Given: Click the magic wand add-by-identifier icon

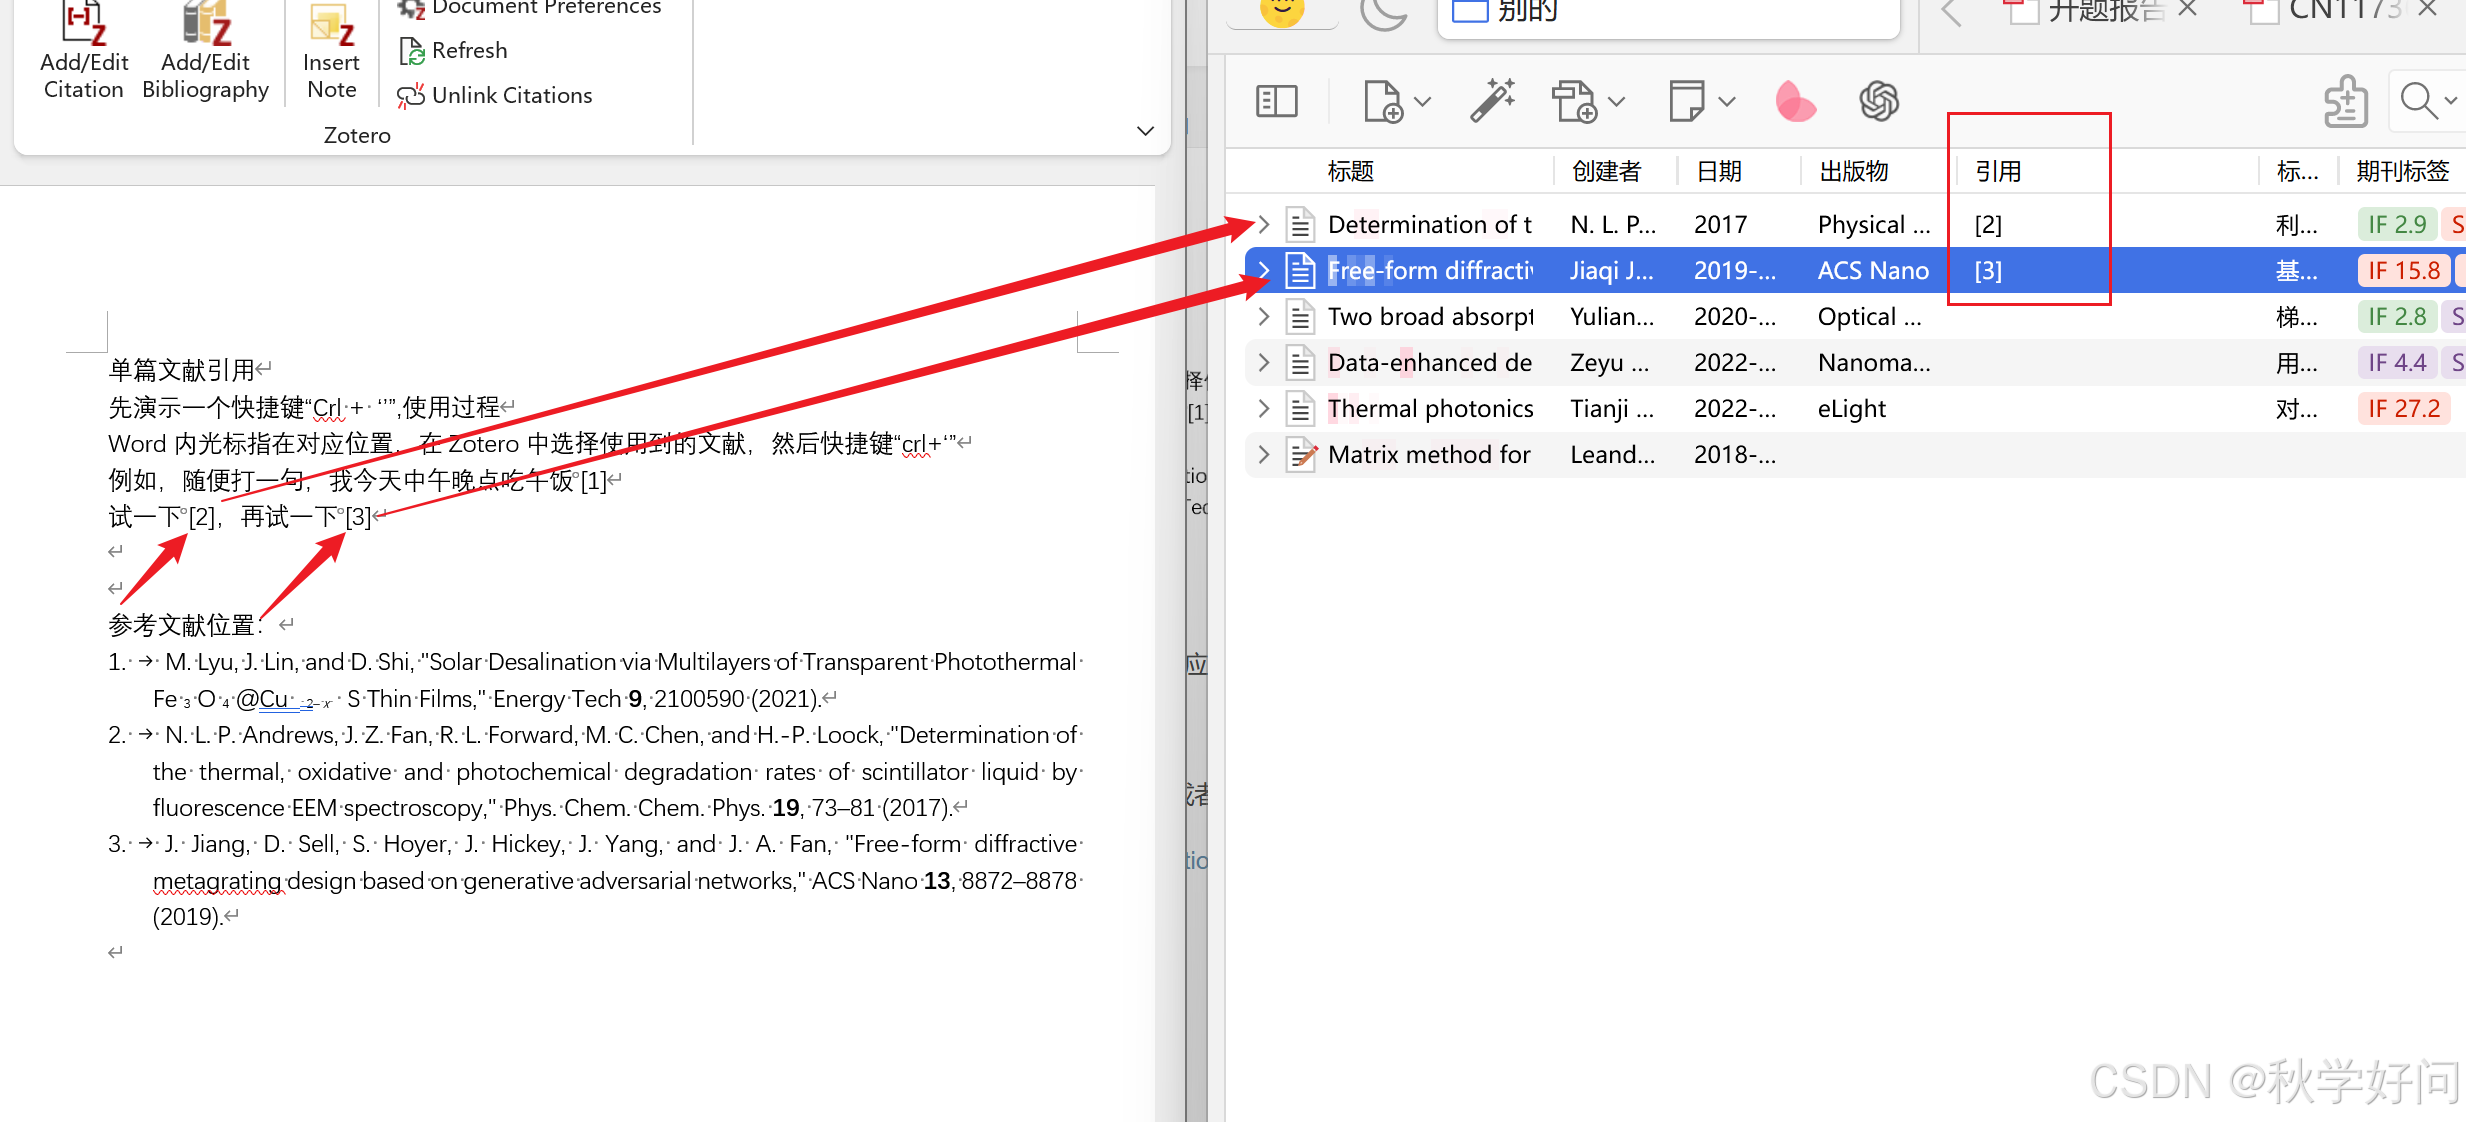Looking at the screenshot, I should click(x=1492, y=101).
